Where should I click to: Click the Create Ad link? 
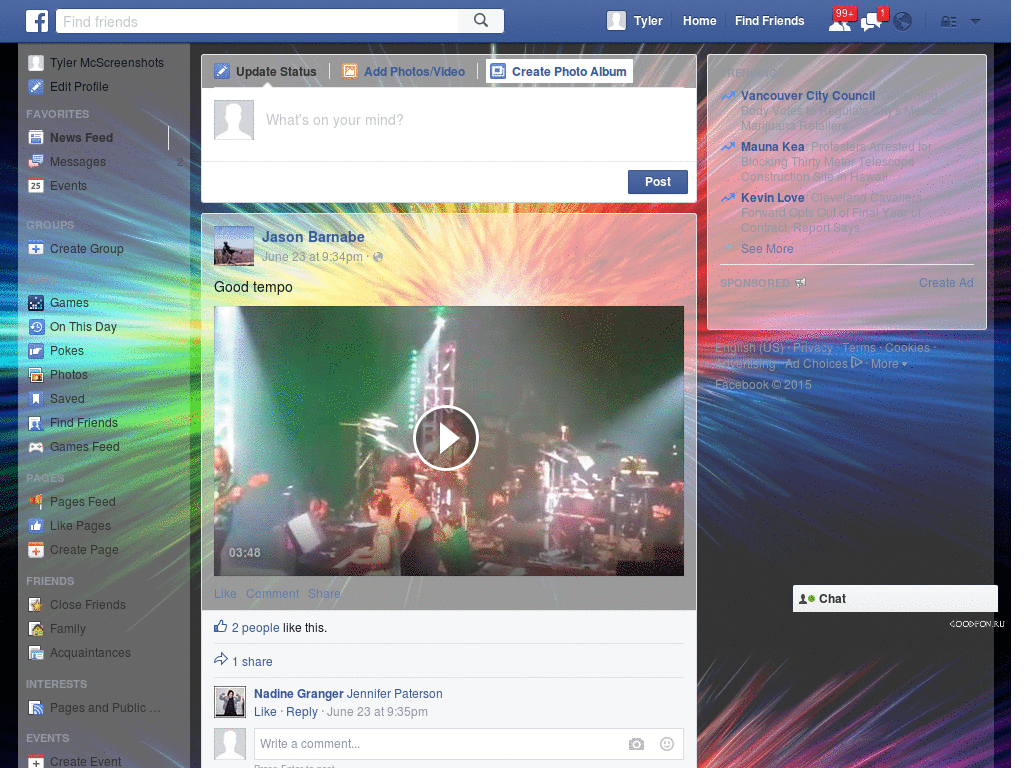coord(946,283)
